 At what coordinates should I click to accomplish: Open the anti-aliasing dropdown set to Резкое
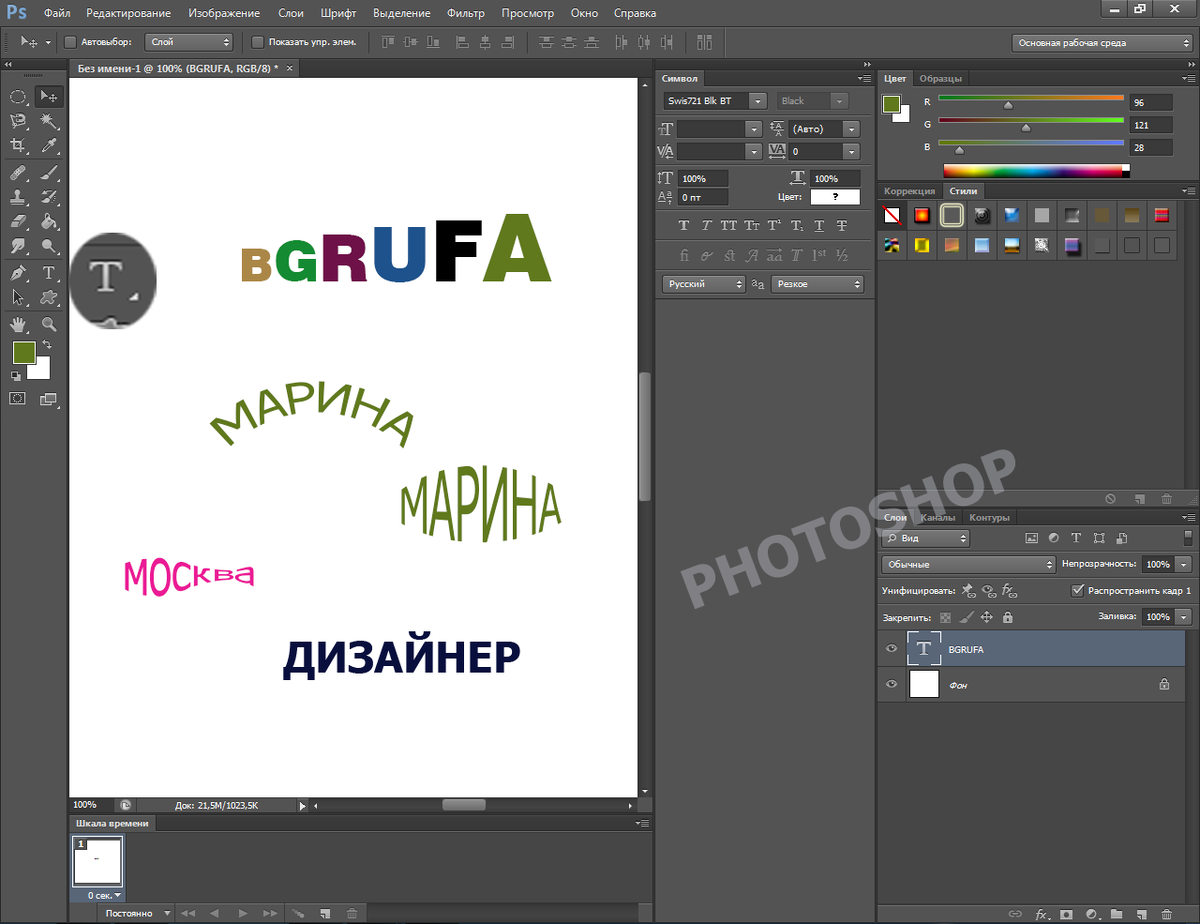coord(818,283)
